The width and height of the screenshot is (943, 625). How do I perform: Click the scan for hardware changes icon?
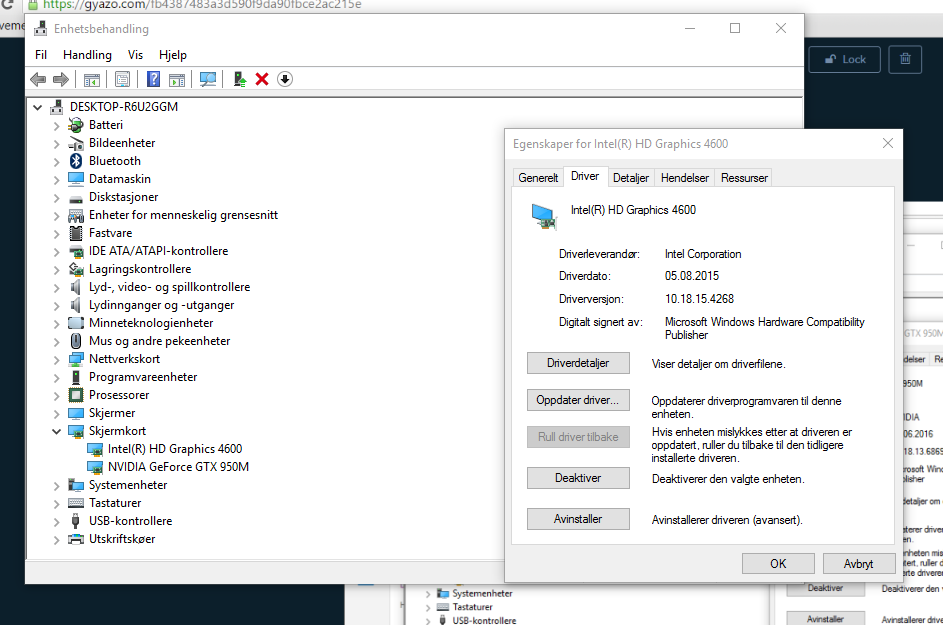tap(208, 79)
